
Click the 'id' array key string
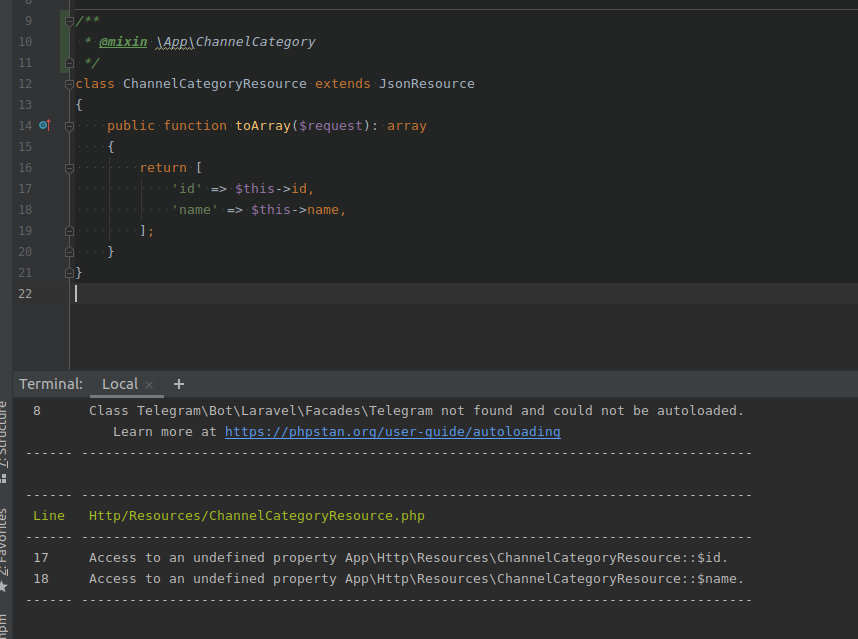tap(187, 189)
